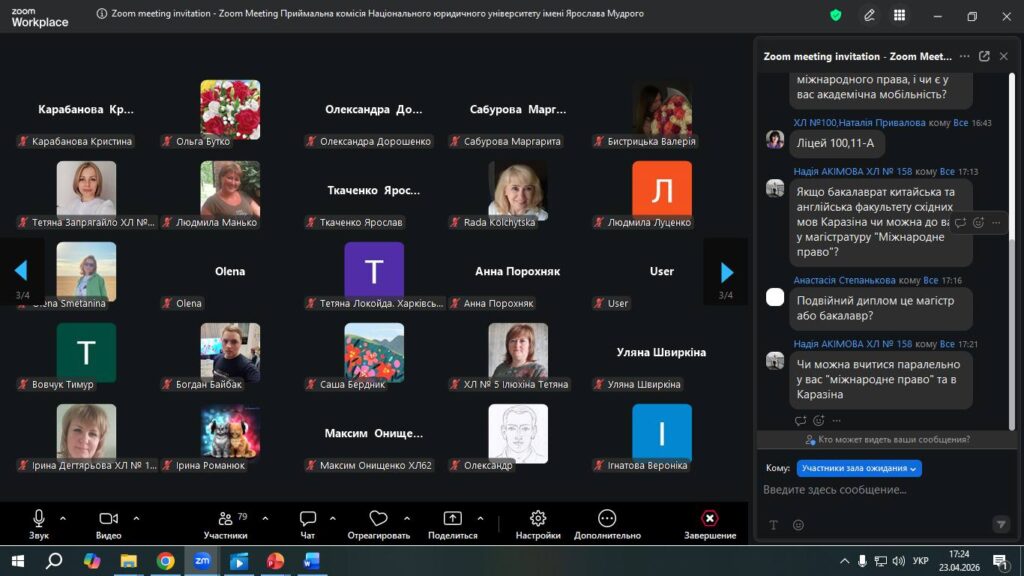Open the green encryption shield icon
Viewport: 1024px width, 576px height.
tap(836, 15)
